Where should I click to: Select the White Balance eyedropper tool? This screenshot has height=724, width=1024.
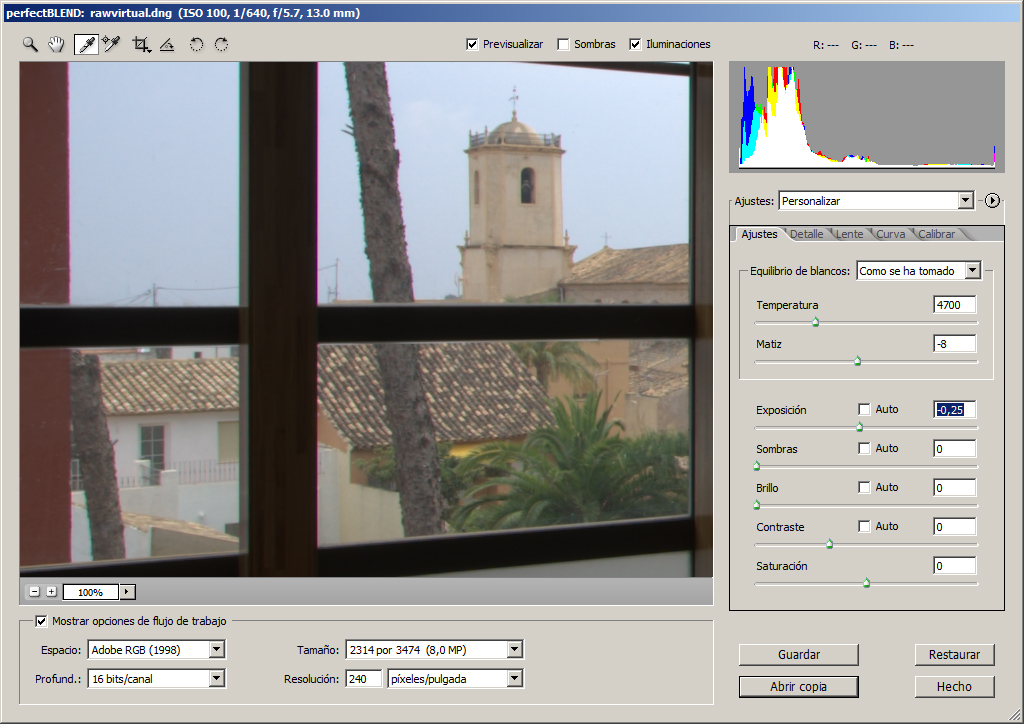pyautogui.click(x=86, y=44)
